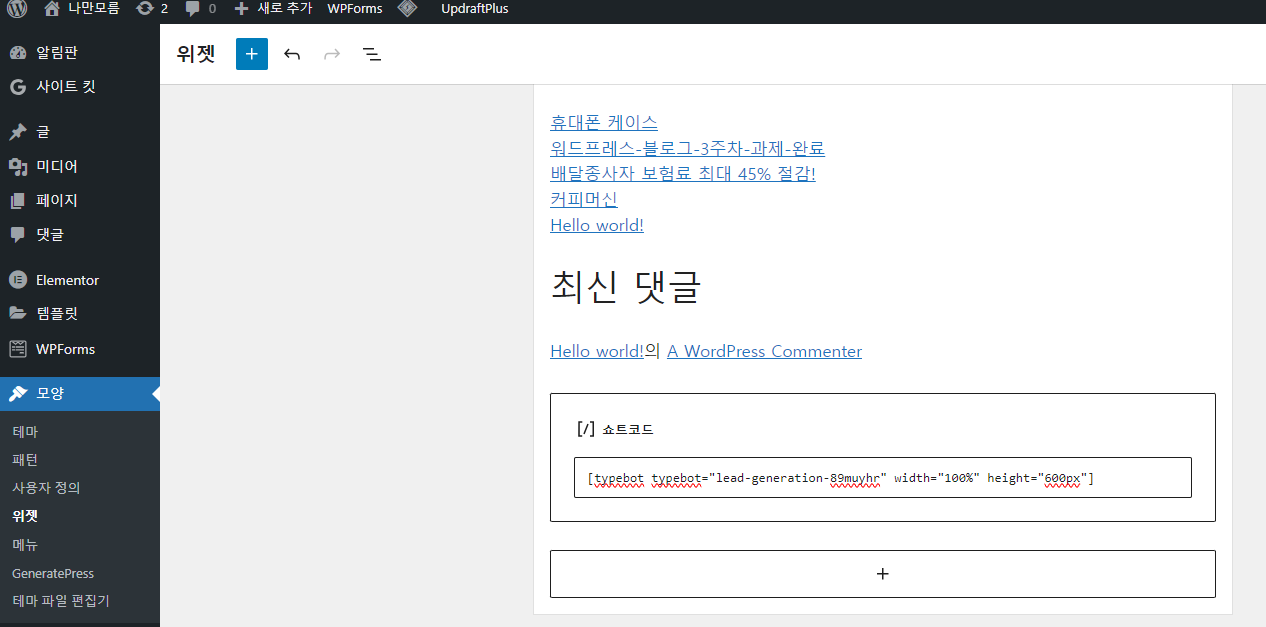This screenshot has height=627, width=1266.
Task: Undo the last change
Action: [292, 54]
